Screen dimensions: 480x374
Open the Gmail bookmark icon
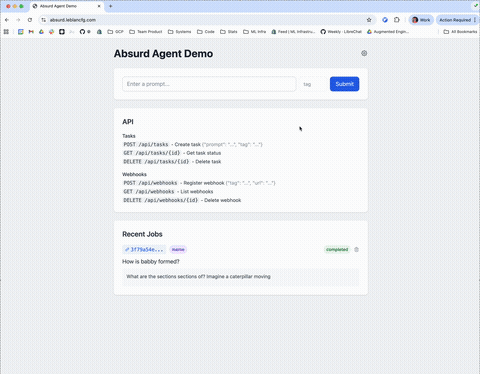click(31, 32)
